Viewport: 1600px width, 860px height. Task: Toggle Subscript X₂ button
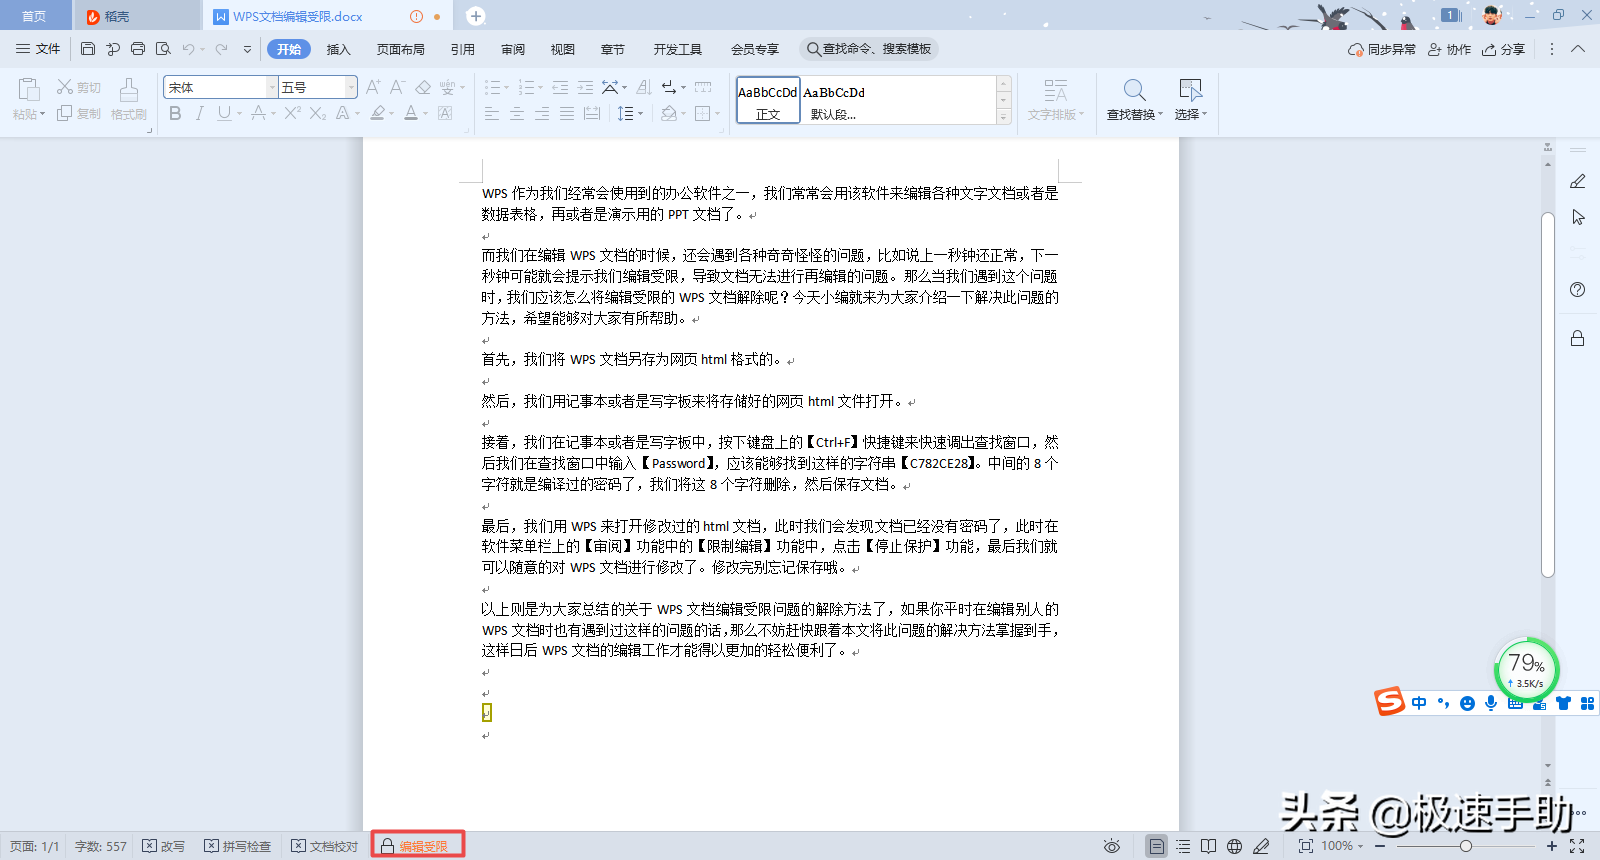pos(317,113)
